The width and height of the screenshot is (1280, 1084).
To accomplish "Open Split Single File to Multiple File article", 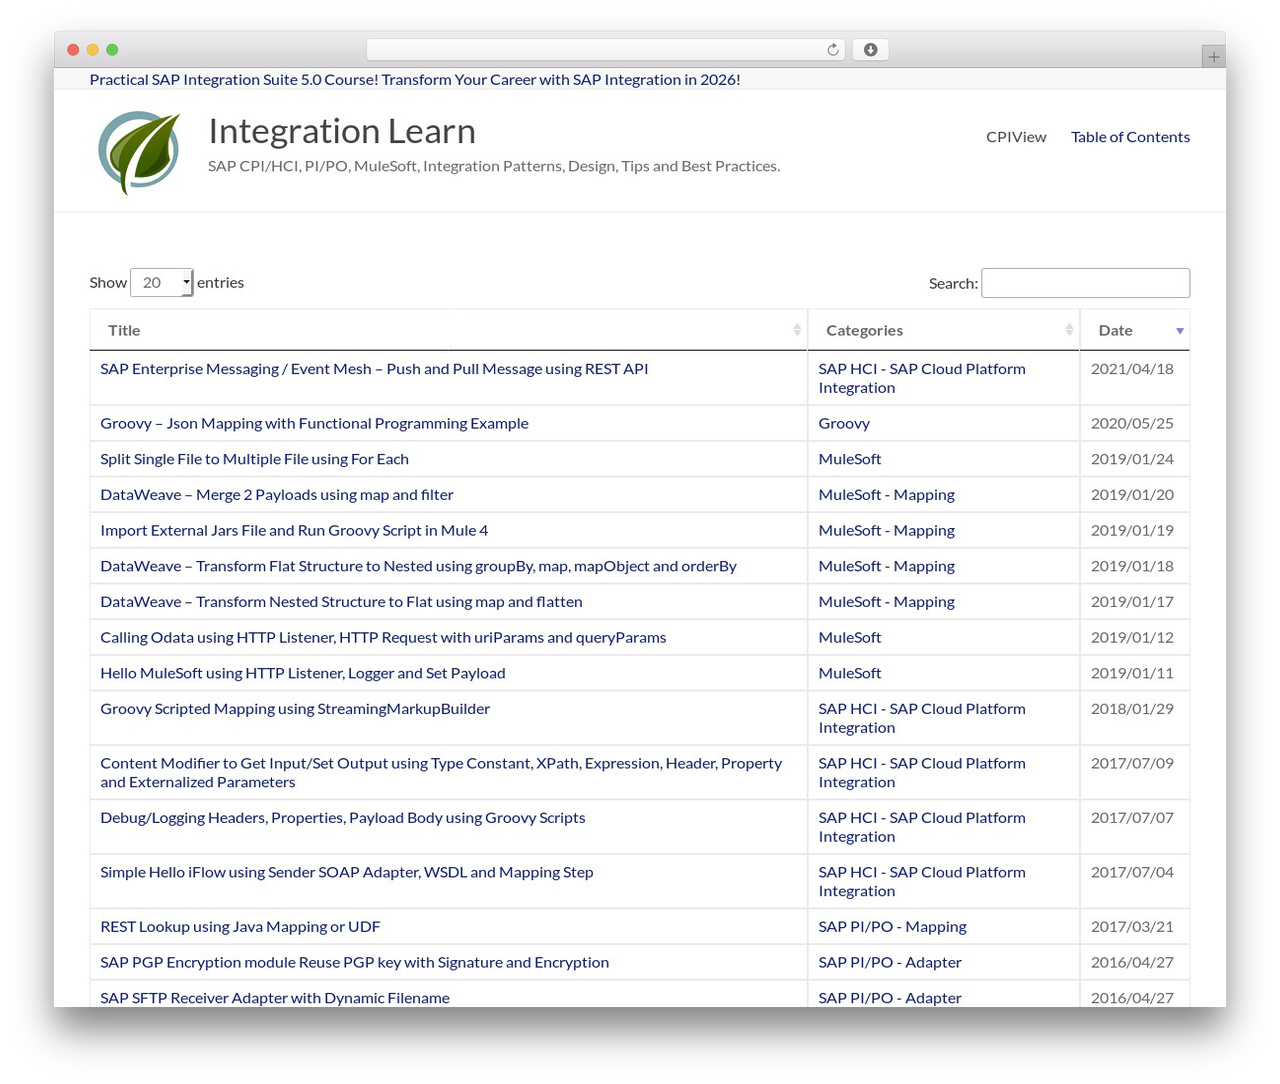I will (x=254, y=459).
